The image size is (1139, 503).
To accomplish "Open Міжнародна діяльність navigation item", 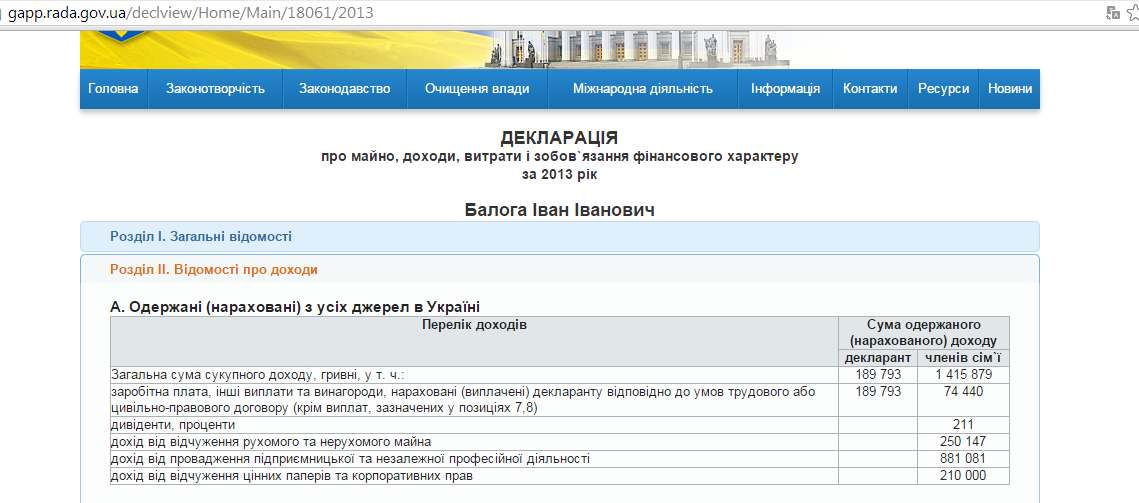I will point(642,88).
